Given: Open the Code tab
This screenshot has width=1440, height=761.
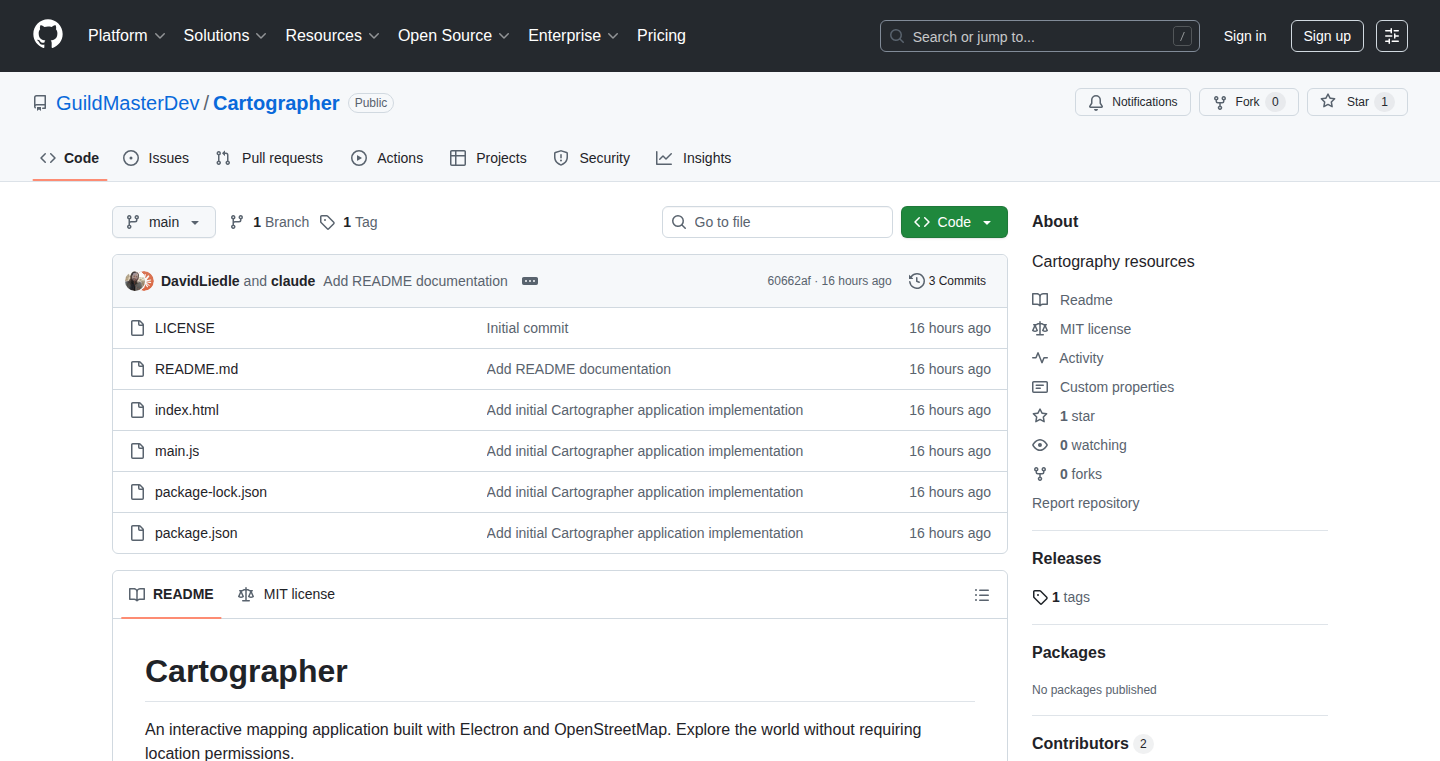Looking at the screenshot, I should [x=70, y=158].
